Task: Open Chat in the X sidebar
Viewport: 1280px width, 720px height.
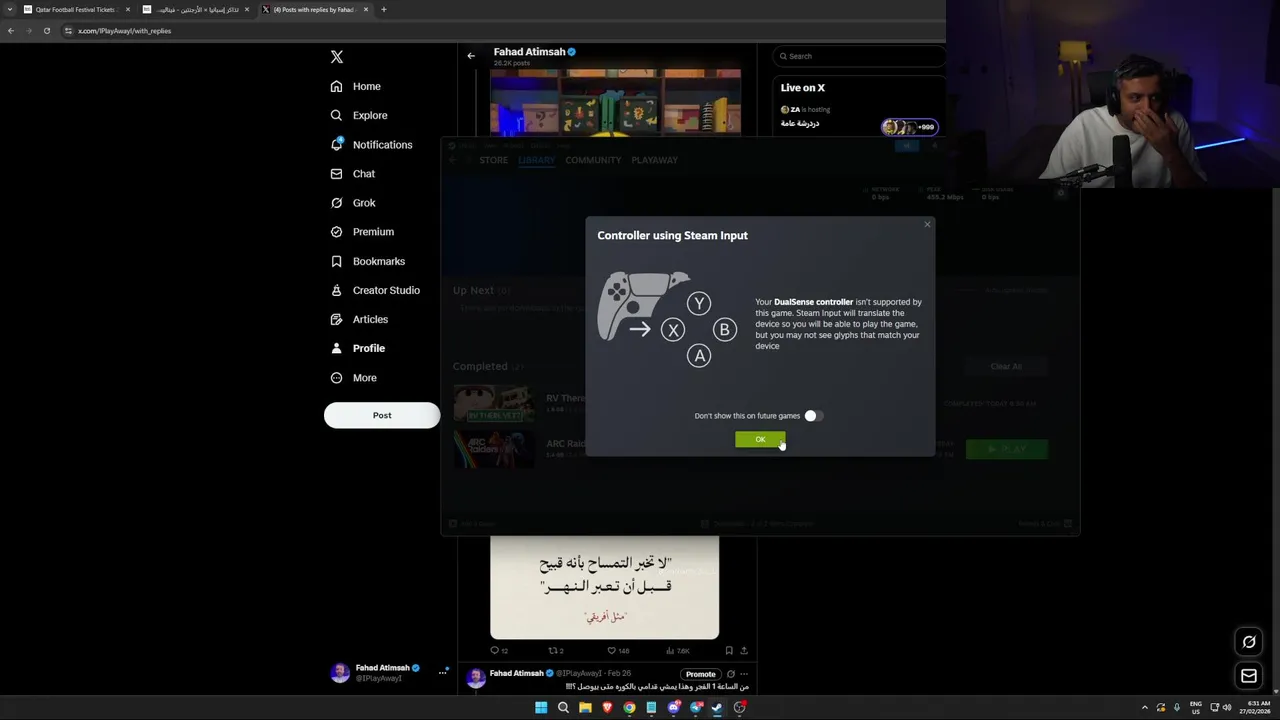Action: tap(353, 174)
